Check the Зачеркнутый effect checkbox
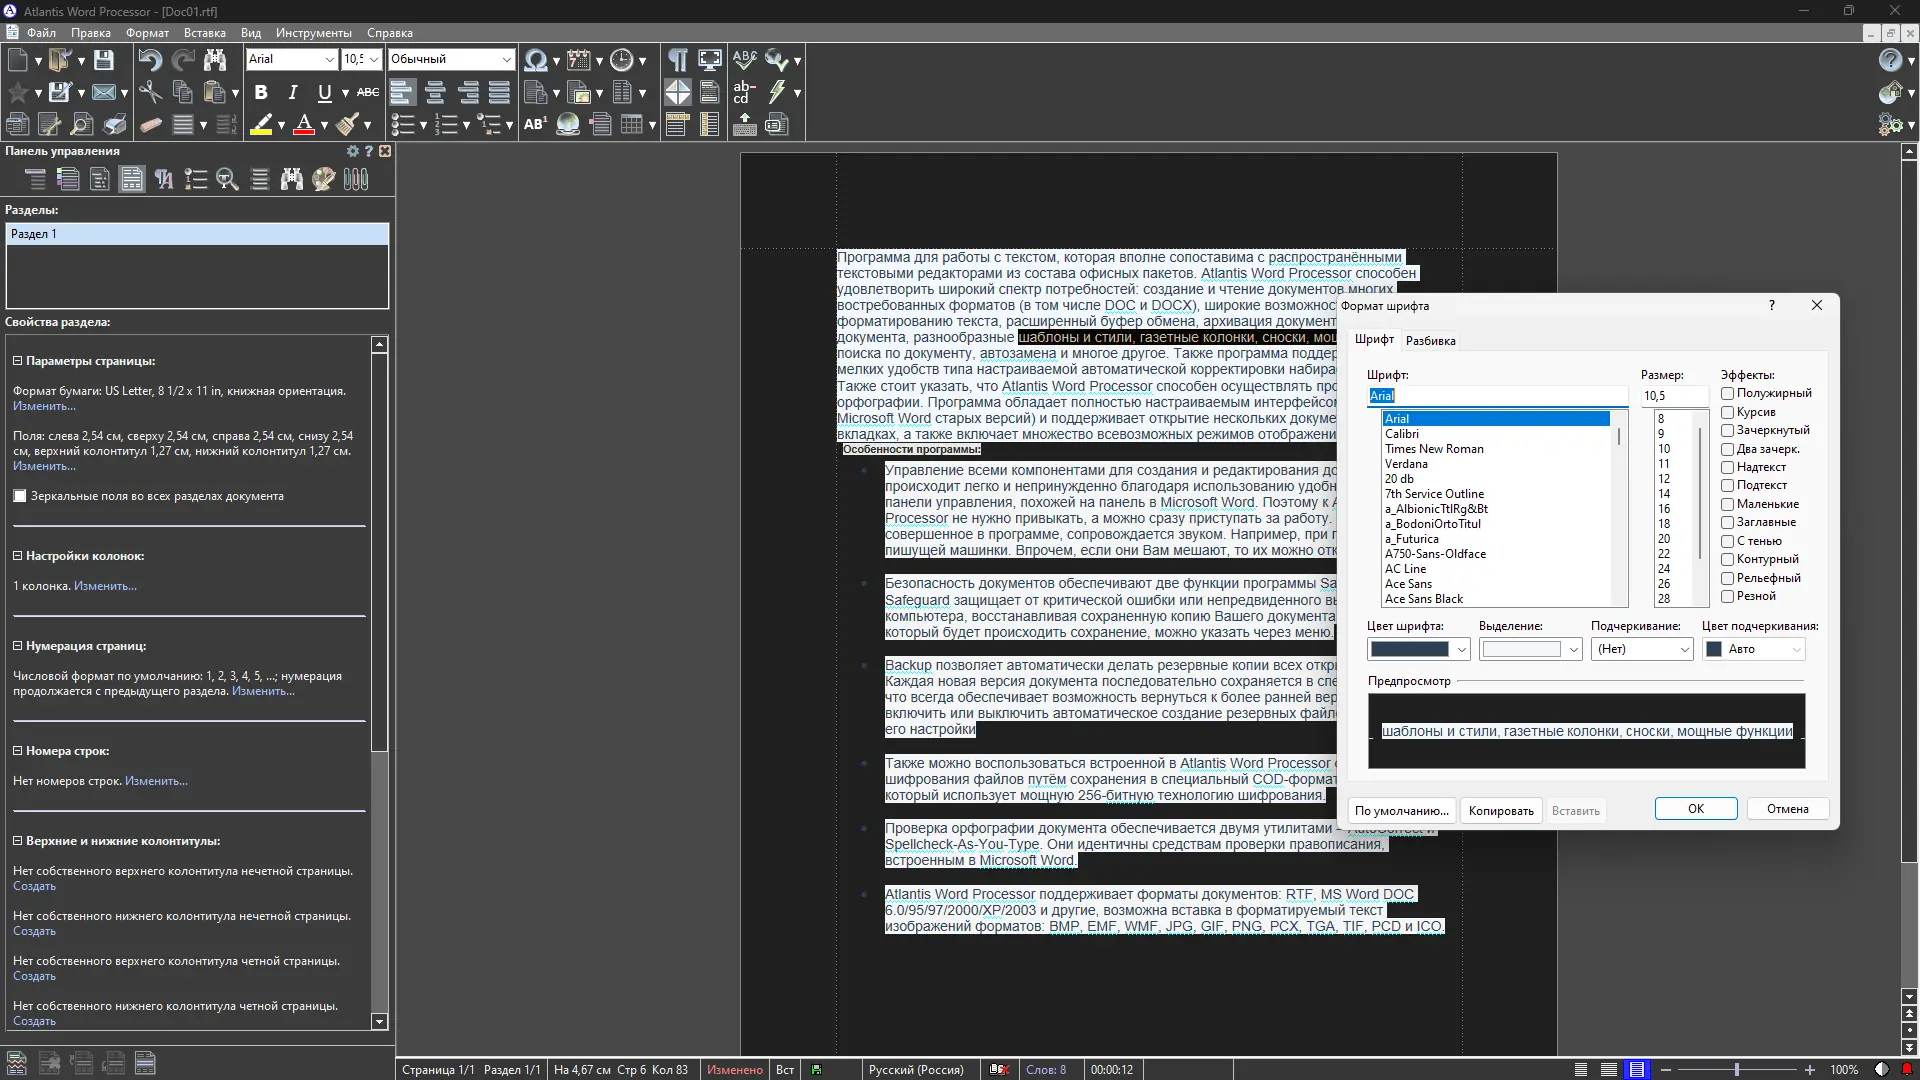The width and height of the screenshot is (1920, 1080). point(1727,430)
